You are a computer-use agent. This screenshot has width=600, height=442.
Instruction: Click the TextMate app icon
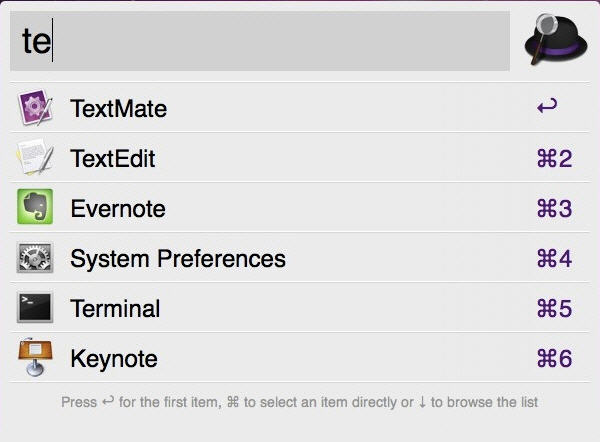[x=35, y=108]
